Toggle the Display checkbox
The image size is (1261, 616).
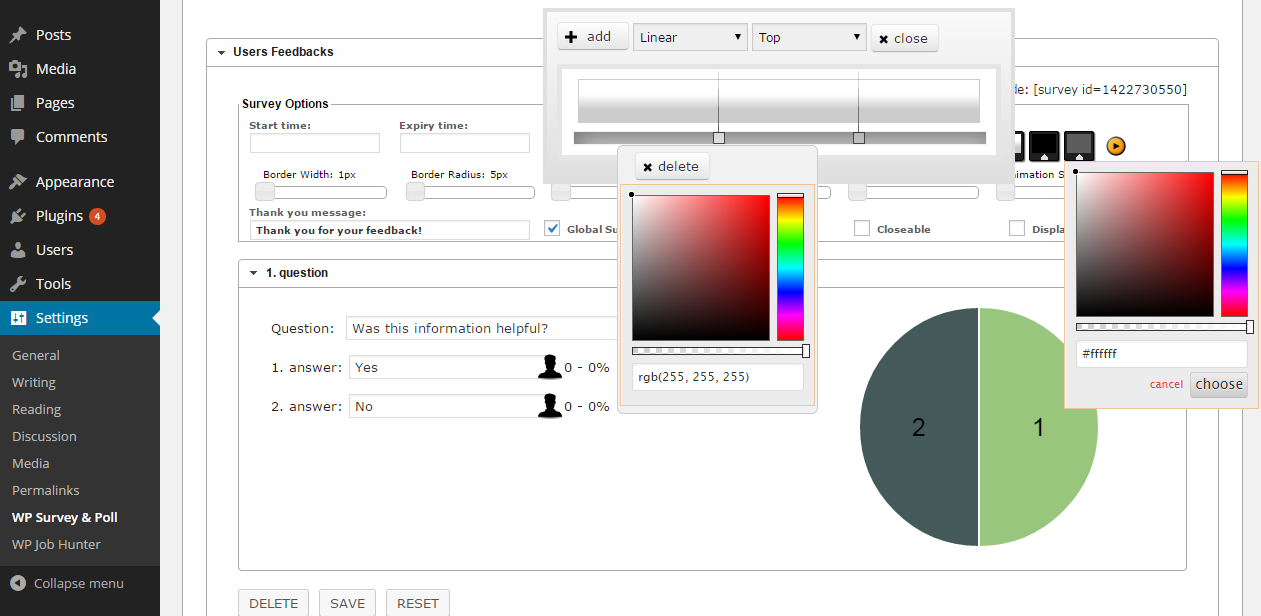pyautogui.click(x=1017, y=228)
